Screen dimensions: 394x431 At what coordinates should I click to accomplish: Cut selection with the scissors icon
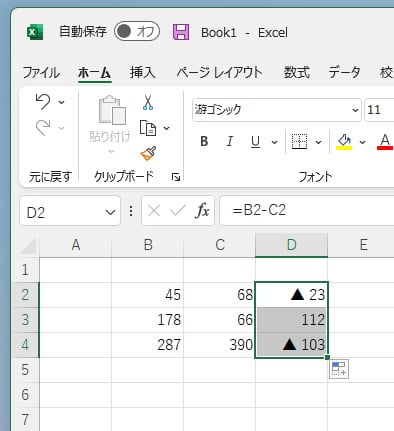tap(148, 102)
